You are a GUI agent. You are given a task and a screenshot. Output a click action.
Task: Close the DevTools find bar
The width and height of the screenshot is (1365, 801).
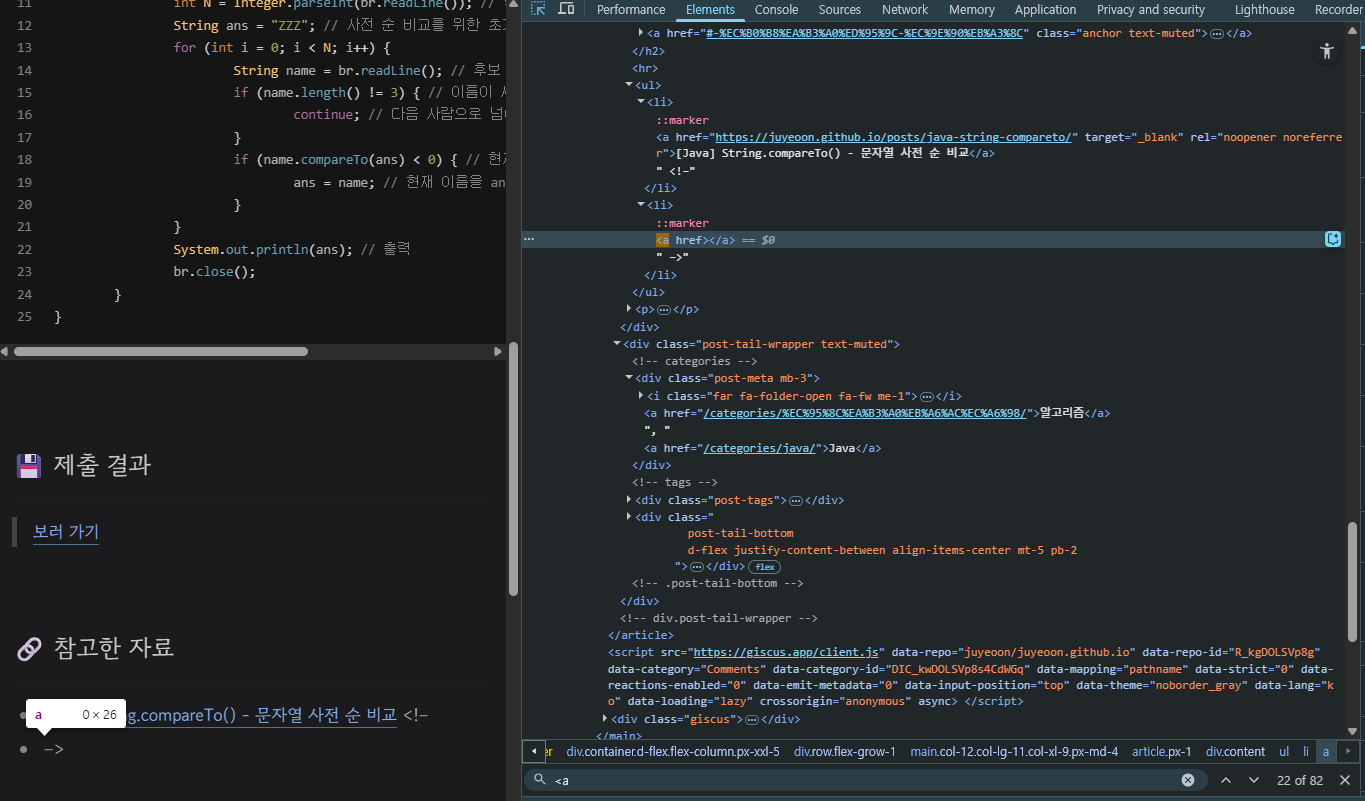[1345, 780]
